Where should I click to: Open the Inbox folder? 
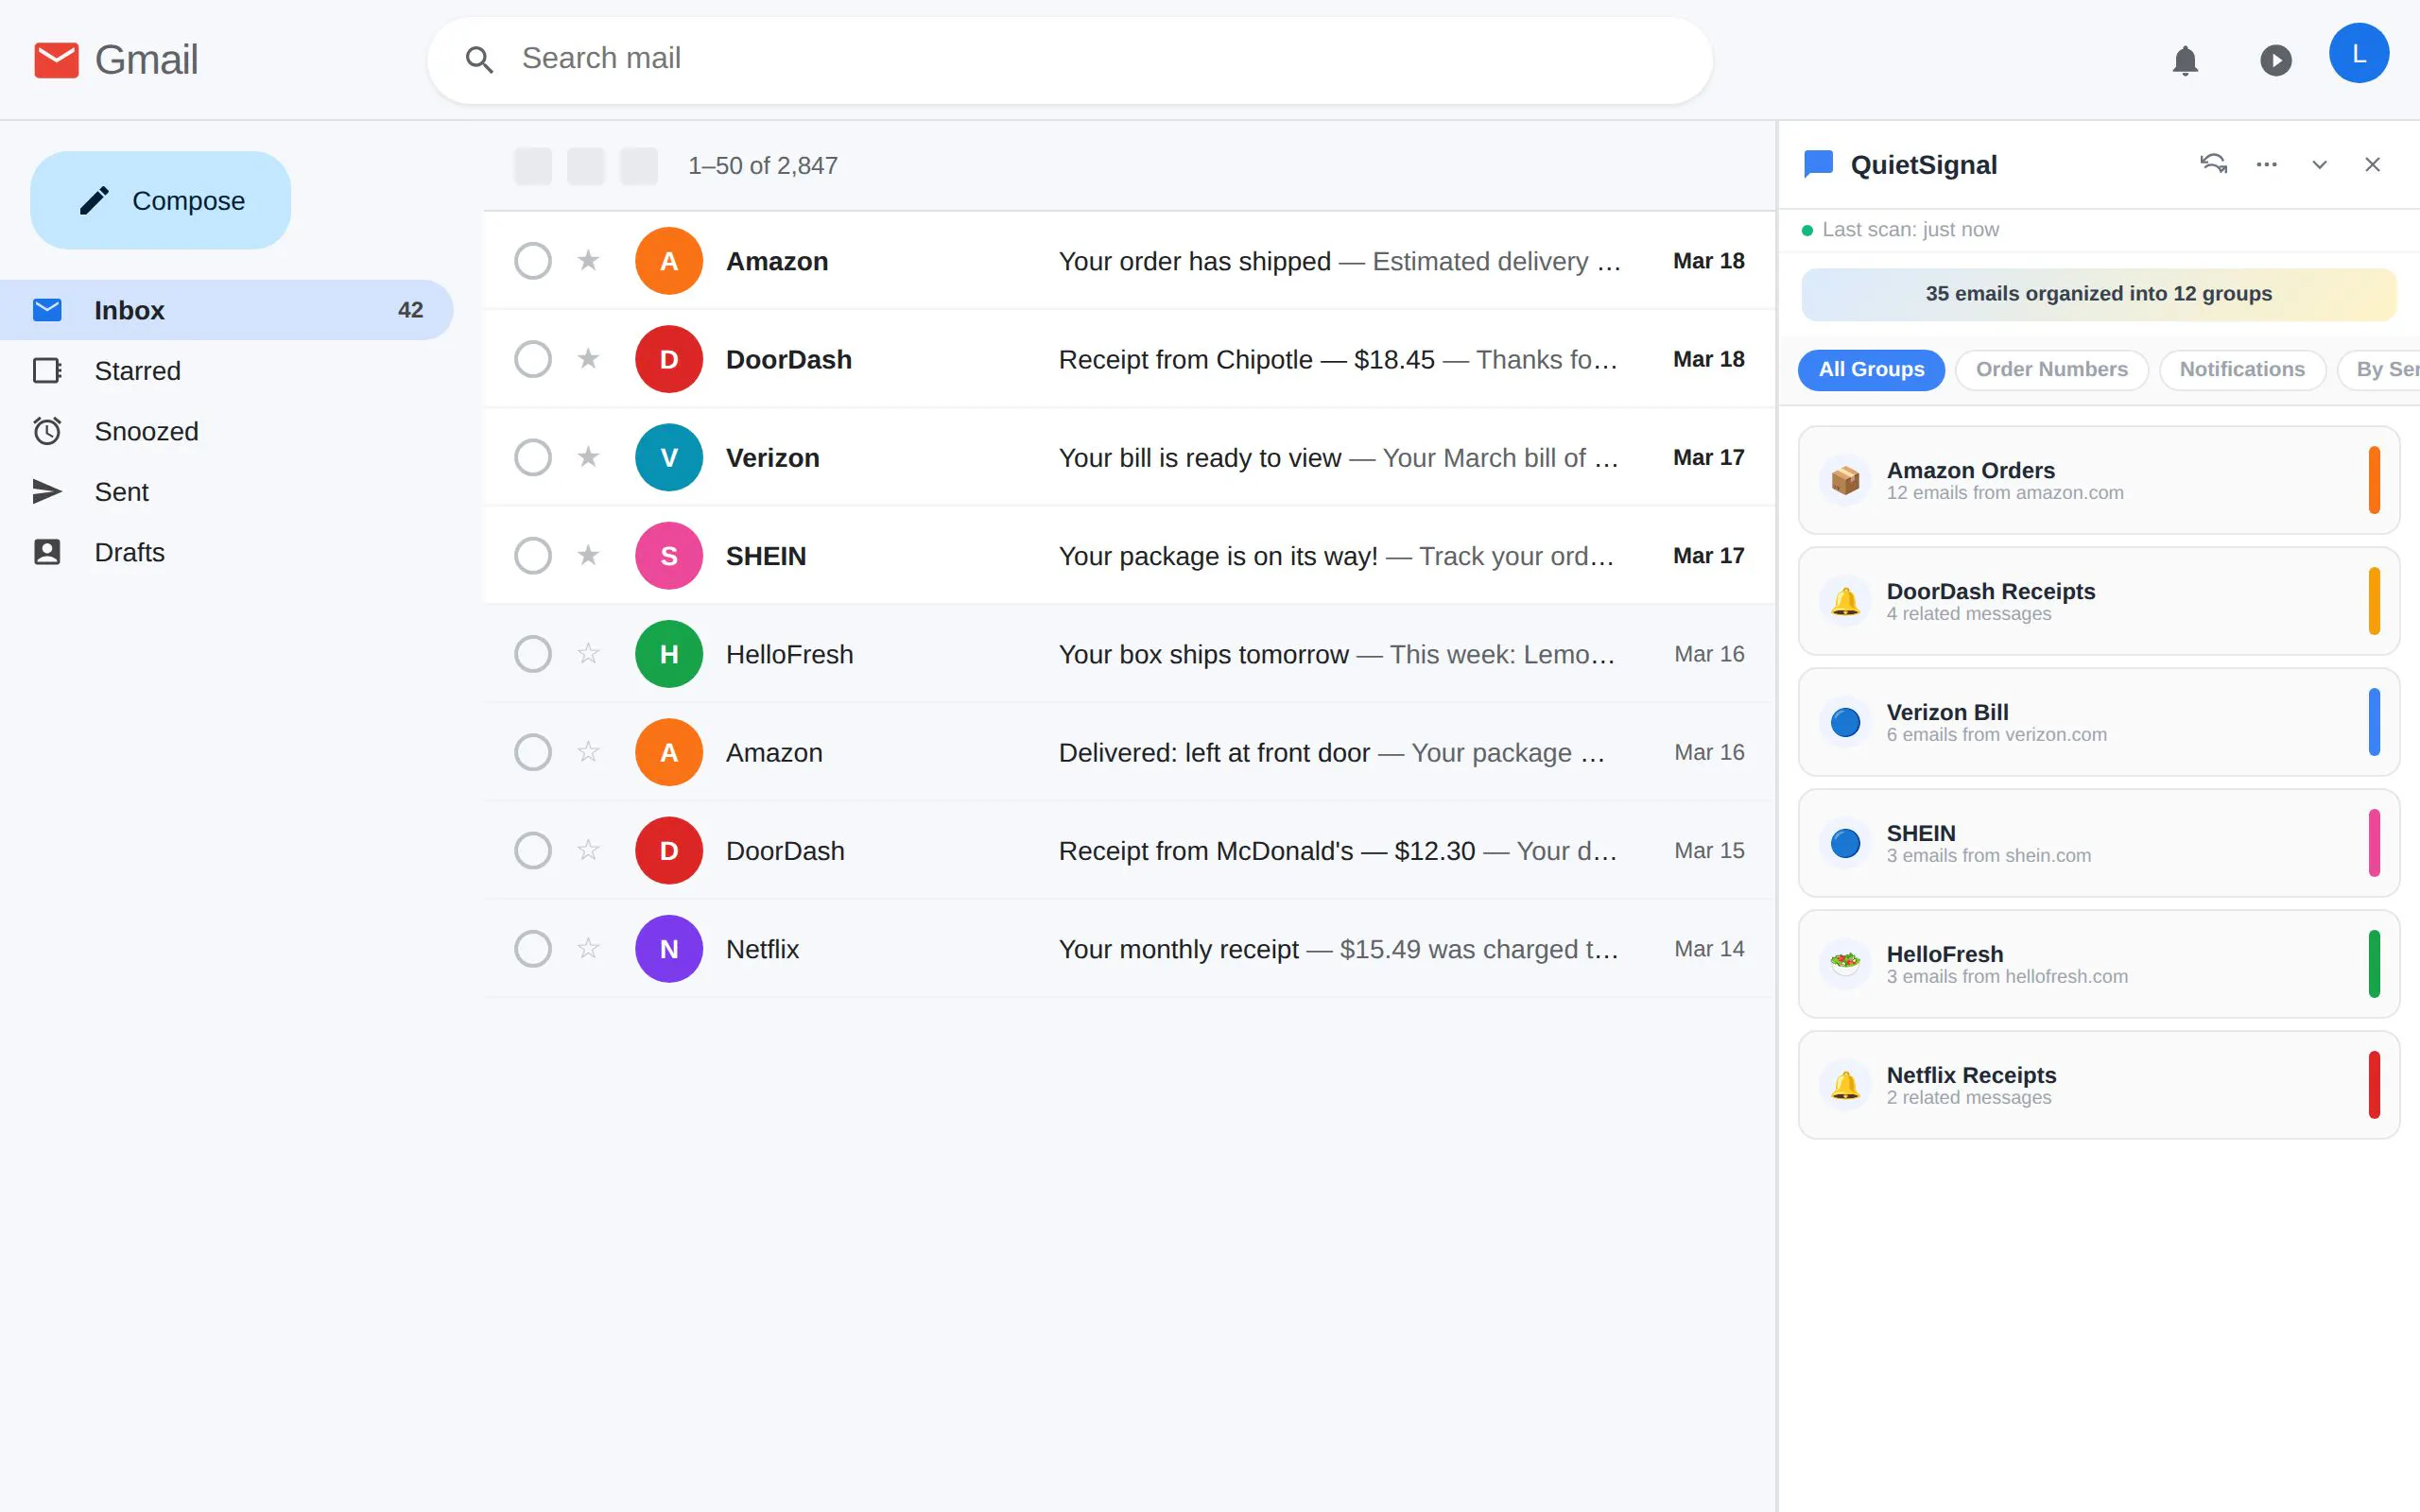pyautogui.click(x=227, y=310)
